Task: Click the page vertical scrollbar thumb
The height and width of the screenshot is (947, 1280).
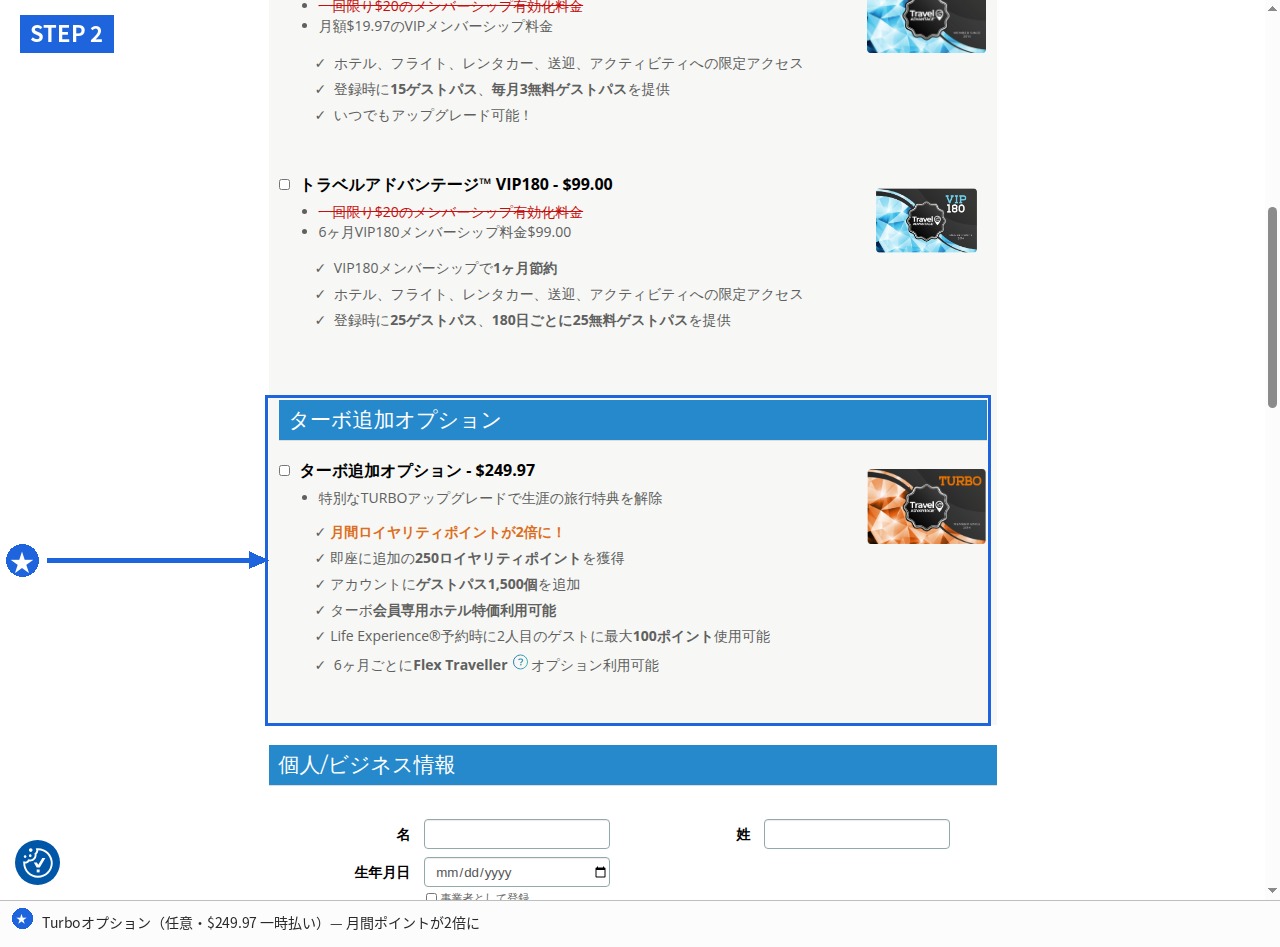Action: 1272,307
